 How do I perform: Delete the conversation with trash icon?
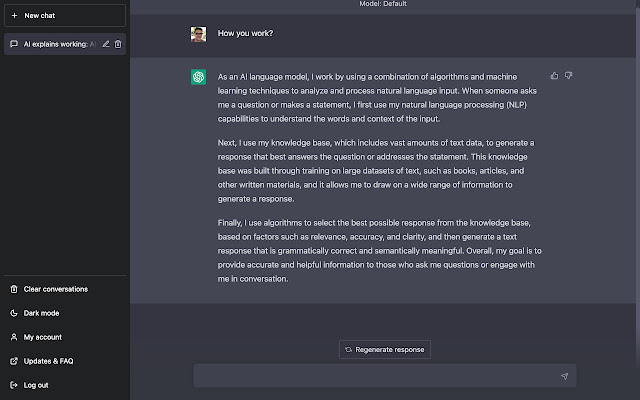118,44
